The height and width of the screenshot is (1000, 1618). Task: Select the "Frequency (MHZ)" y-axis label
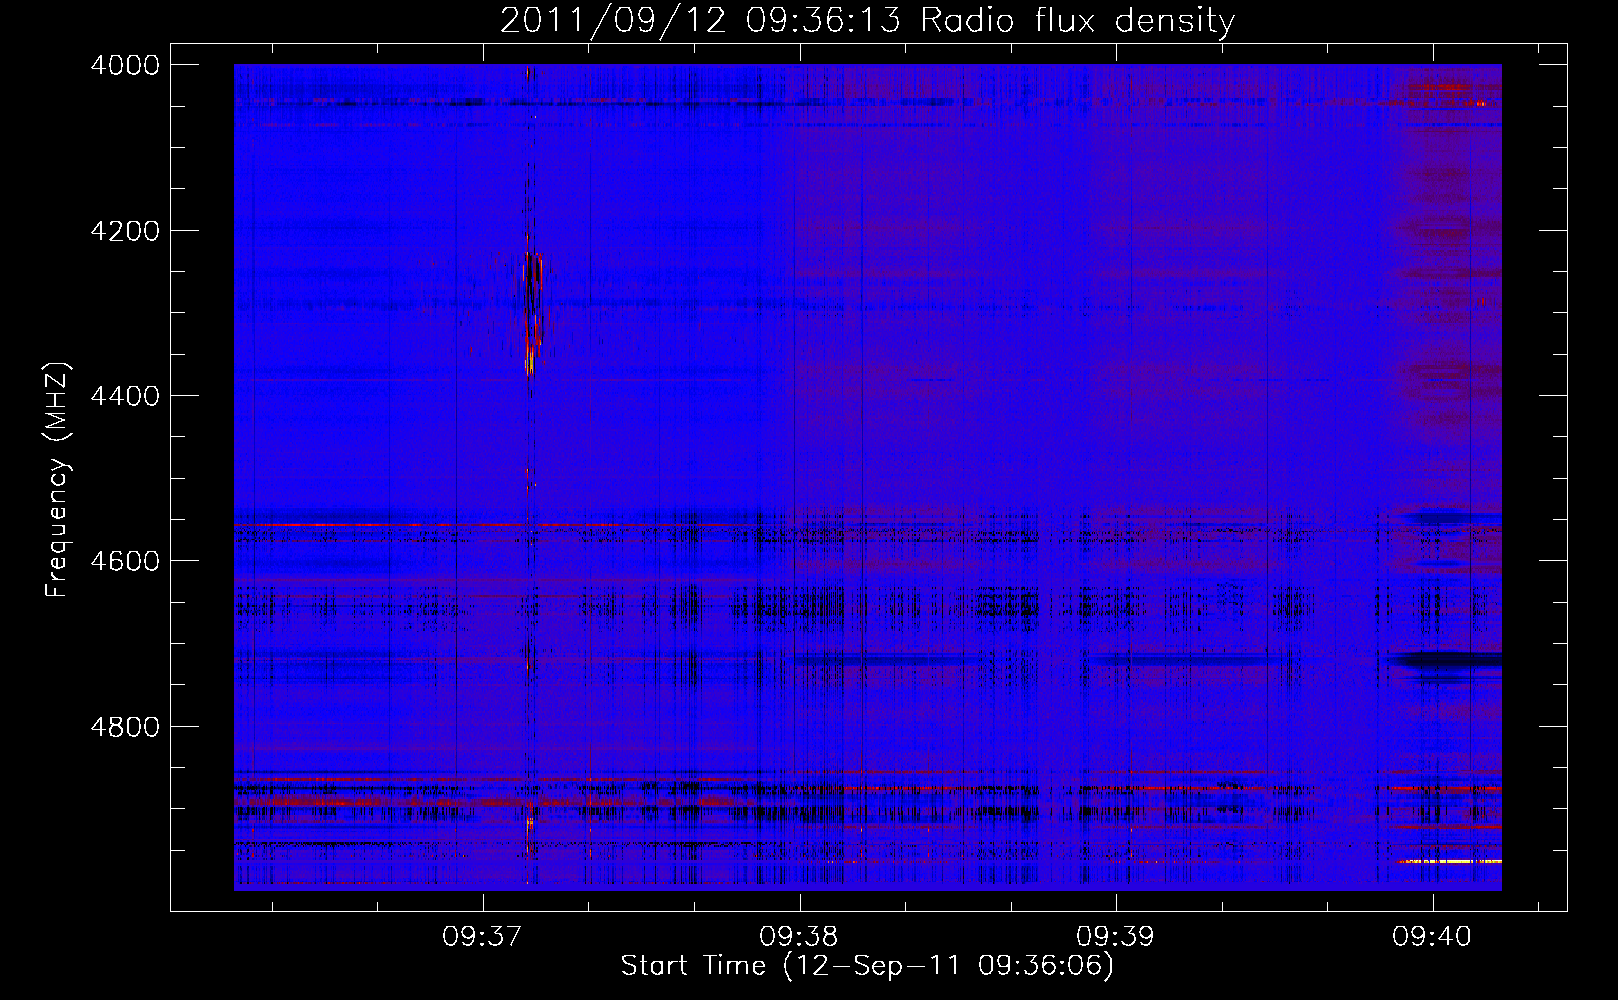point(57,480)
